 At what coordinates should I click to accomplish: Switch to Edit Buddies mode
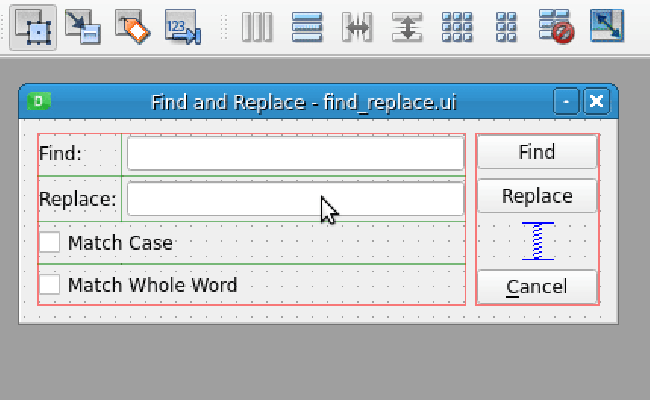[x=133, y=27]
